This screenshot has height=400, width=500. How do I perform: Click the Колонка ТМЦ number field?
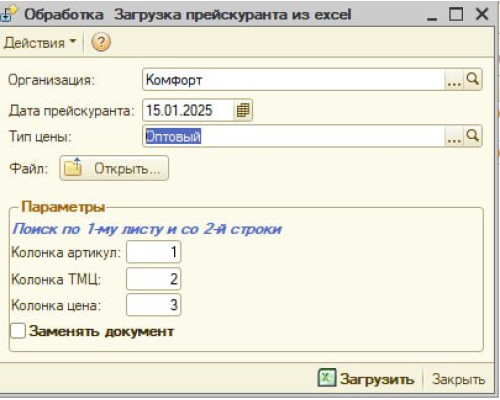tap(154, 279)
